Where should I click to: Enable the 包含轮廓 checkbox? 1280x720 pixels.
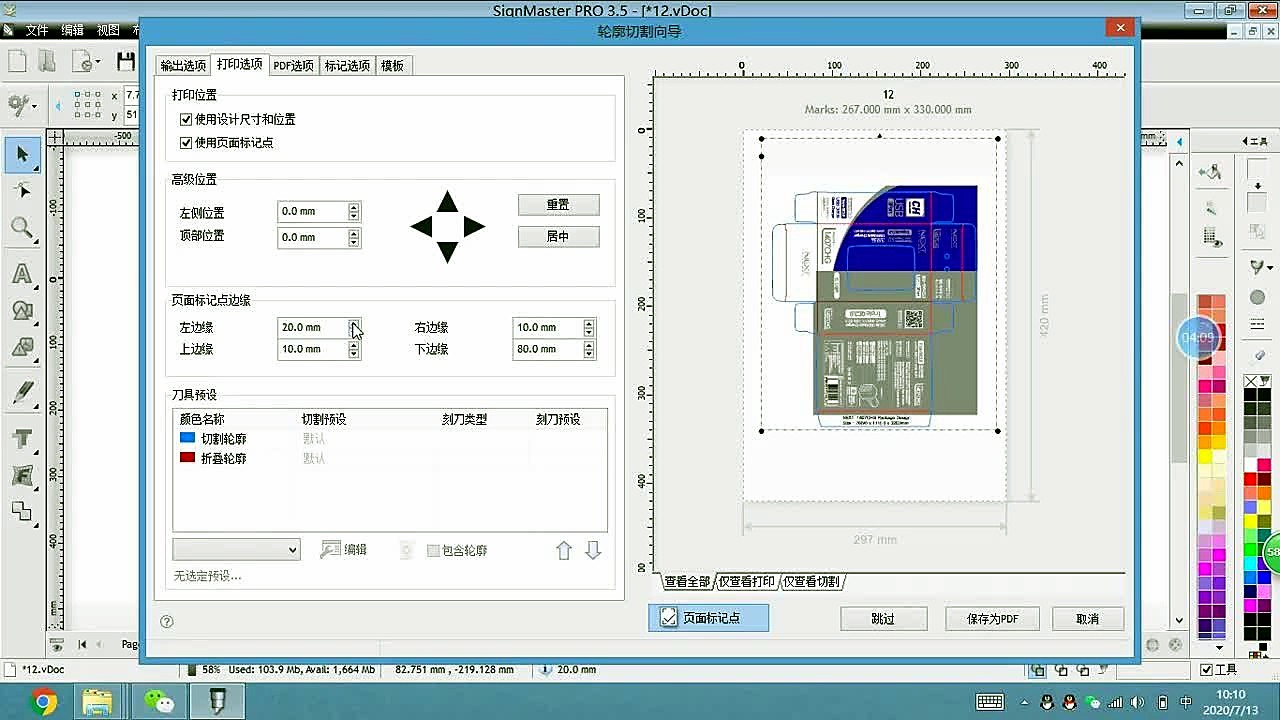(x=433, y=551)
